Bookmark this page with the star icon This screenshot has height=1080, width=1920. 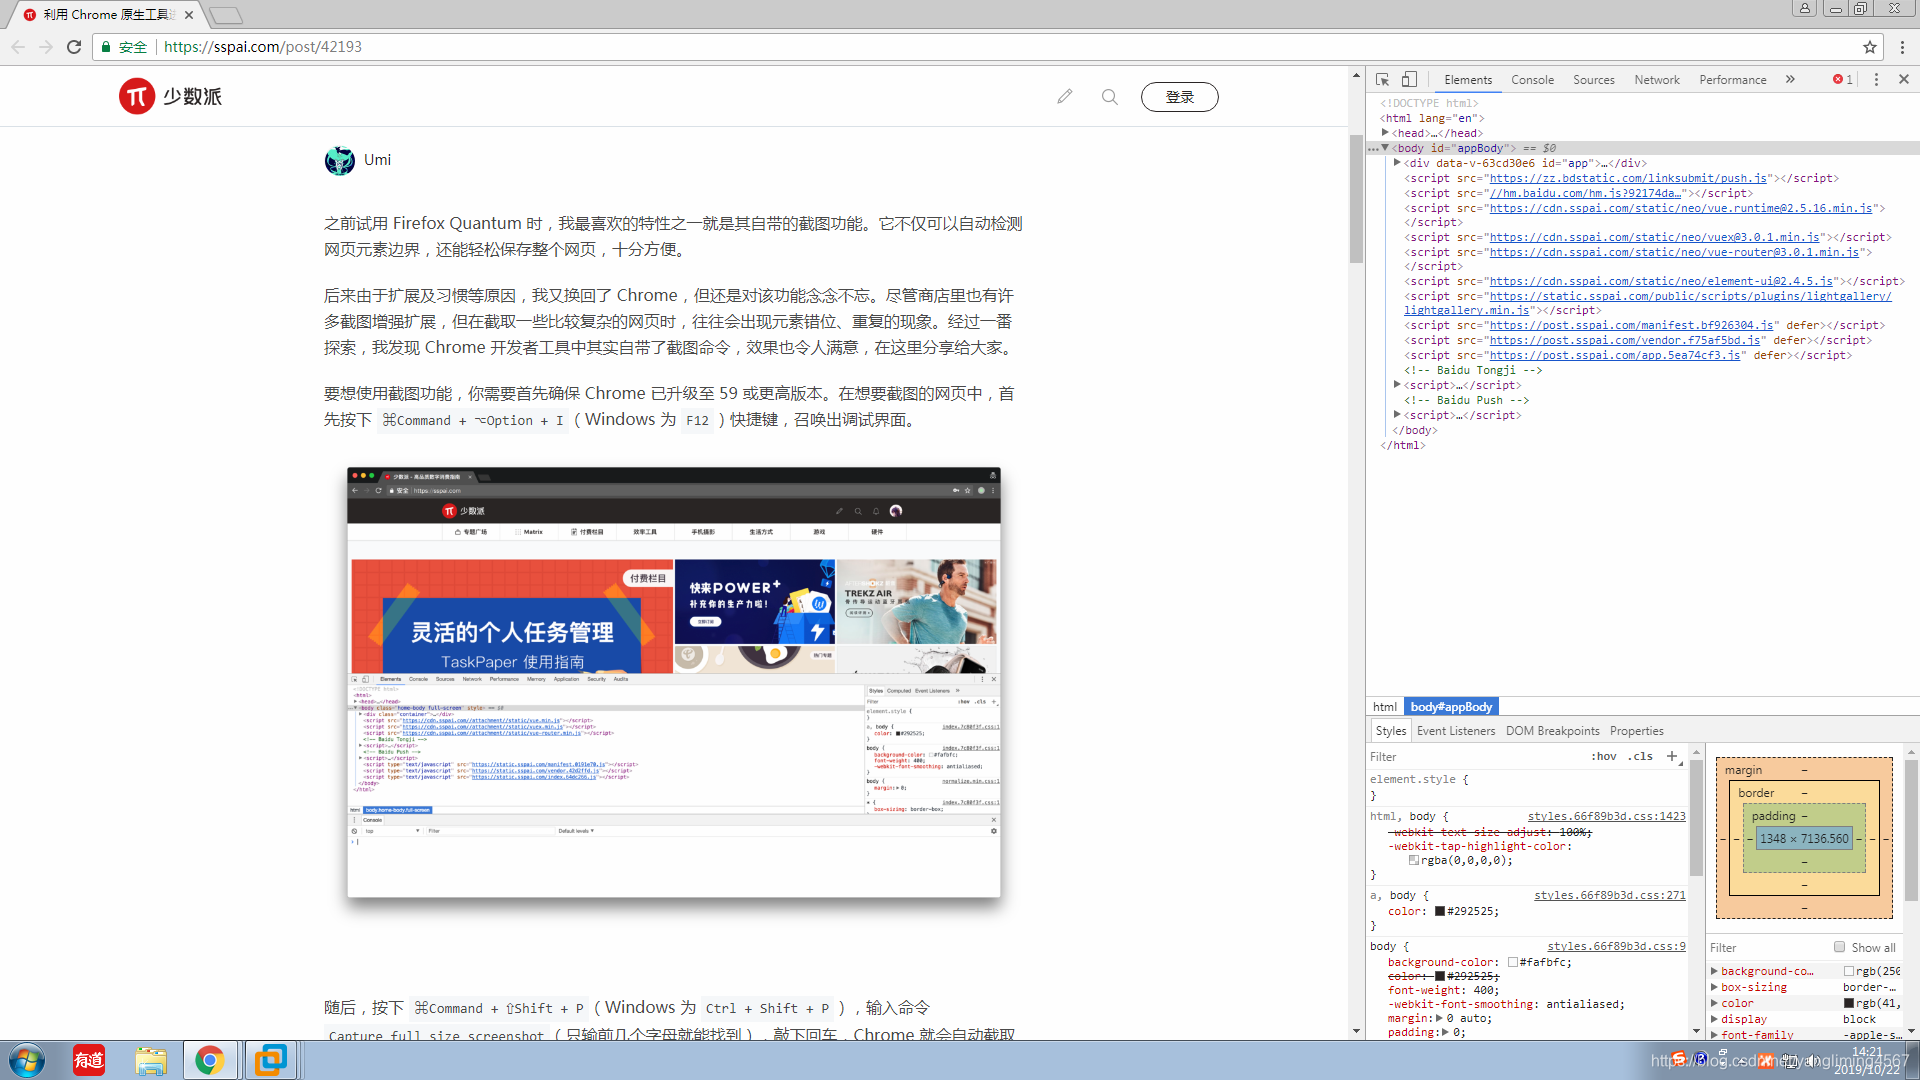click(x=1870, y=47)
